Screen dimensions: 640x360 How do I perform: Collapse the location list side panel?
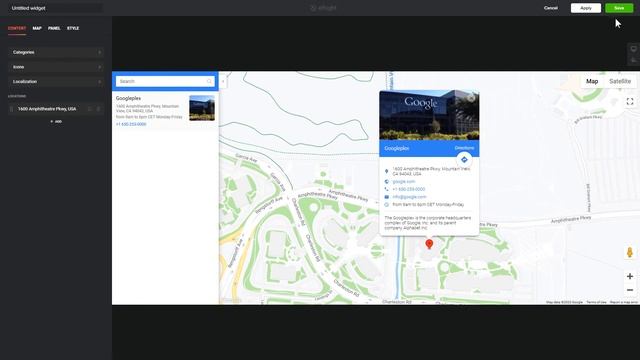223,81
